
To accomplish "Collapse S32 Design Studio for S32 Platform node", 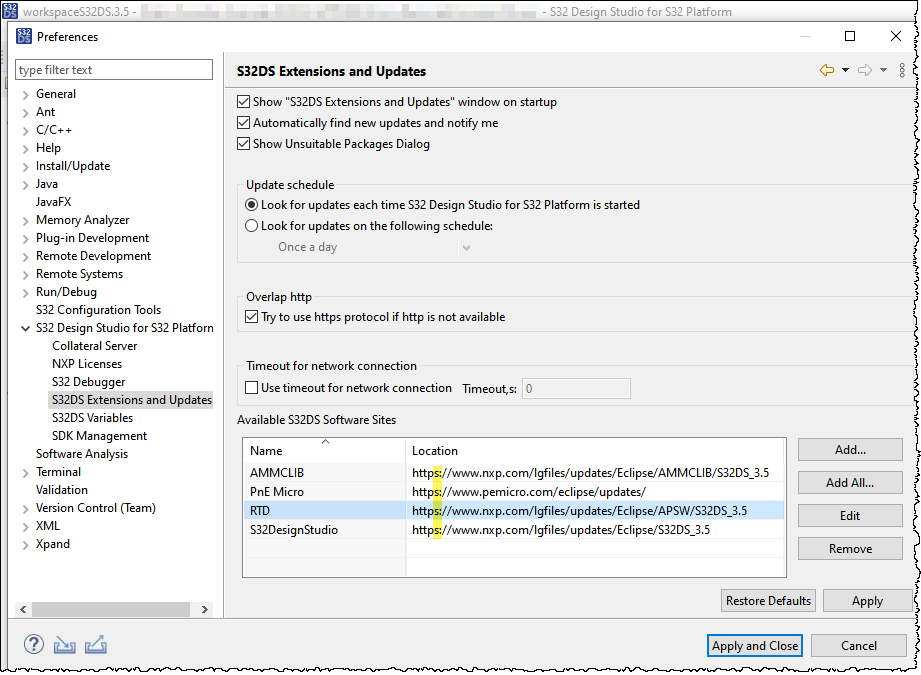I will (25, 328).
